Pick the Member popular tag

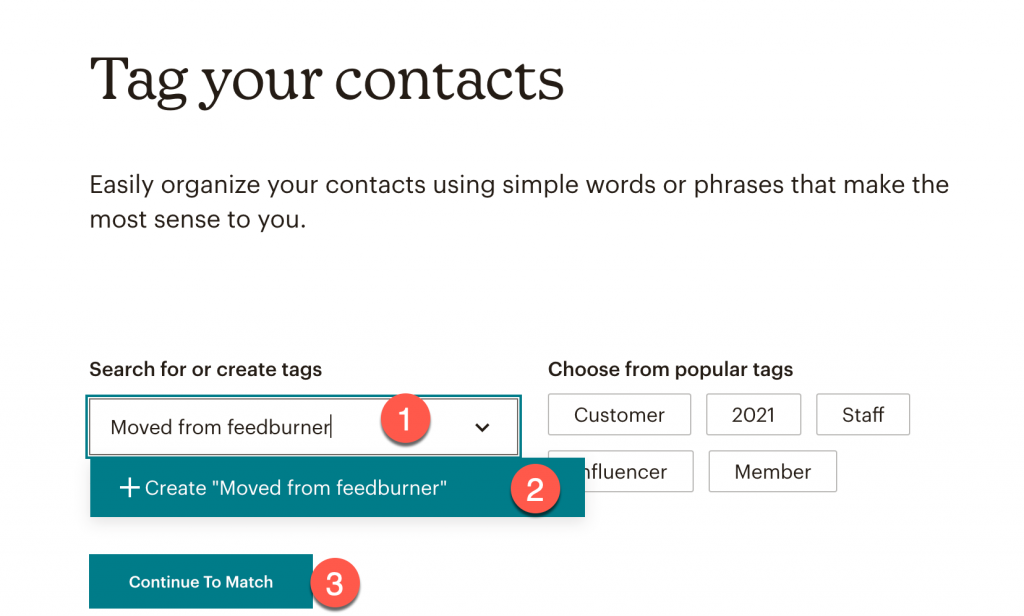click(773, 471)
